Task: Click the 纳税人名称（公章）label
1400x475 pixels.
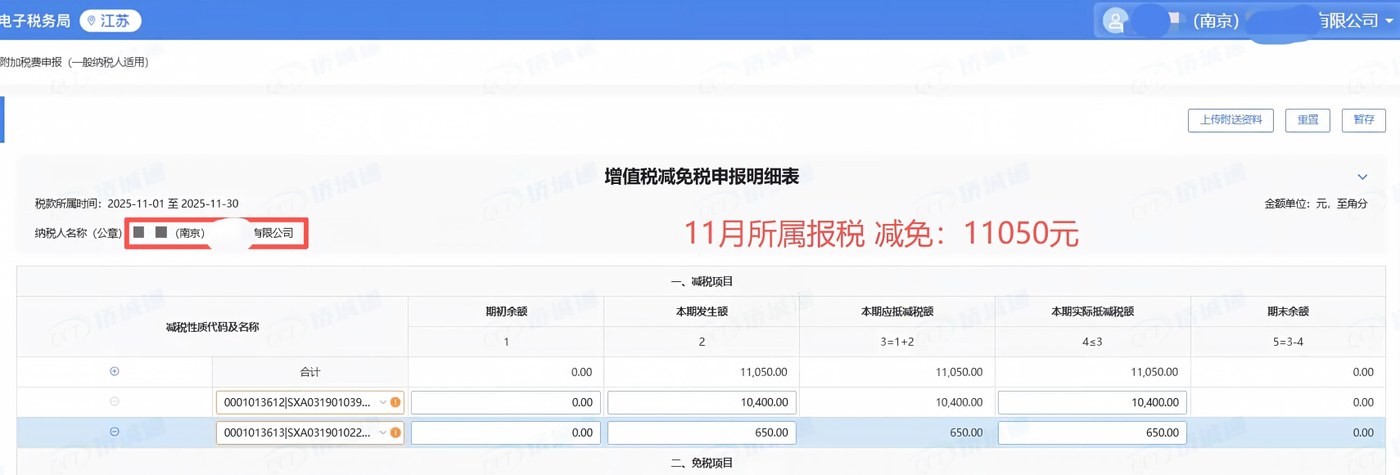Action: (x=79, y=233)
